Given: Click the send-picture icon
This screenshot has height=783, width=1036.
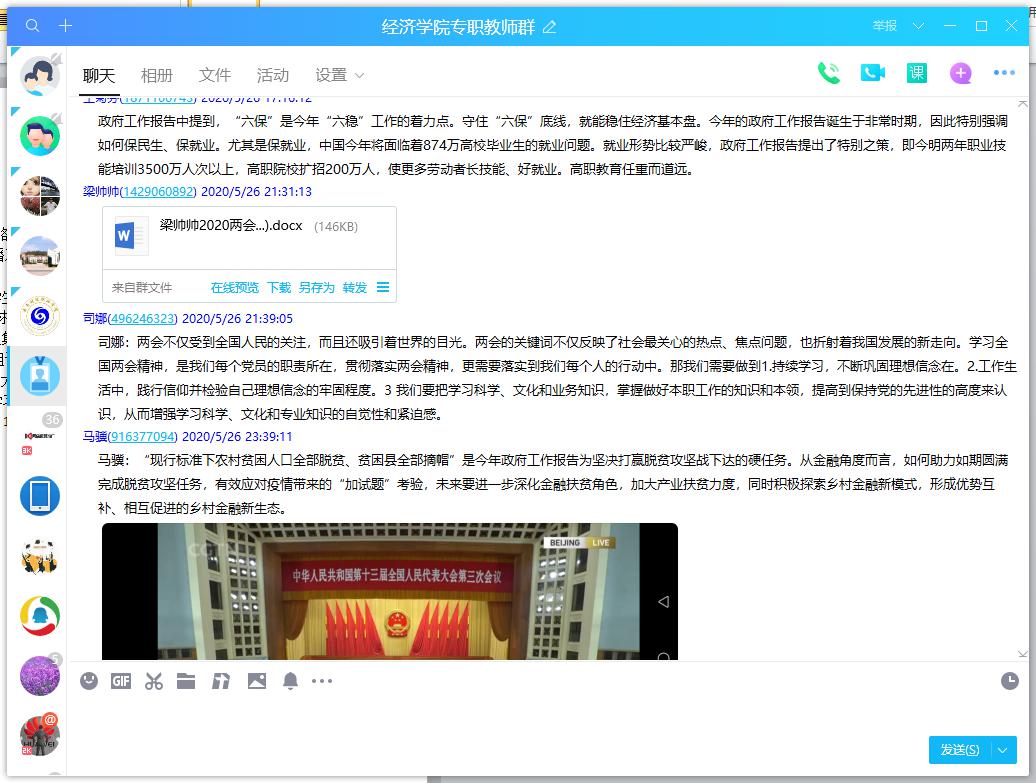Looking at the screenshot, I should pos(257,681).
